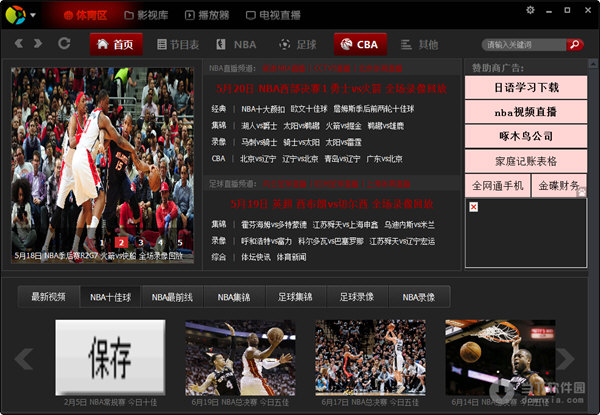Open the 播放器 player tab

click(207, 15)
